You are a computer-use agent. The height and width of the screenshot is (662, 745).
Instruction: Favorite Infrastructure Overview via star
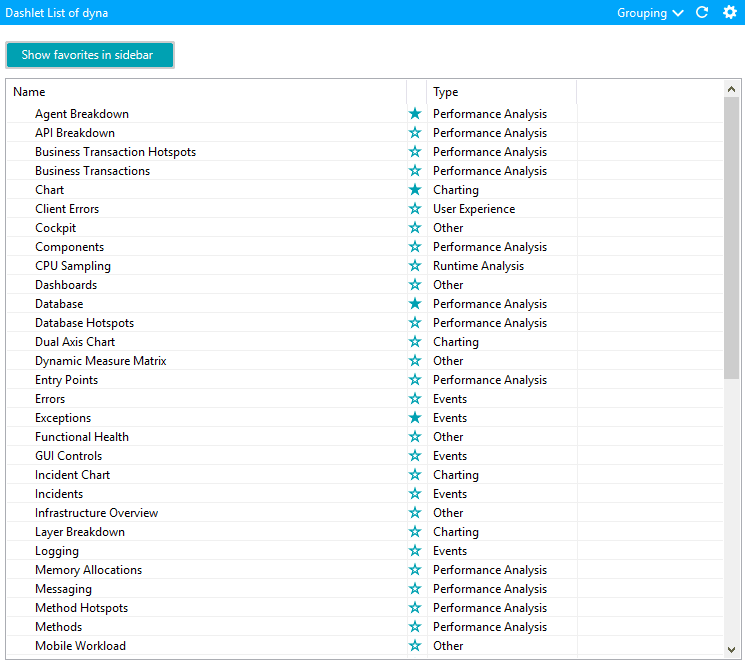pyautogui.click(x=415, y=513)
